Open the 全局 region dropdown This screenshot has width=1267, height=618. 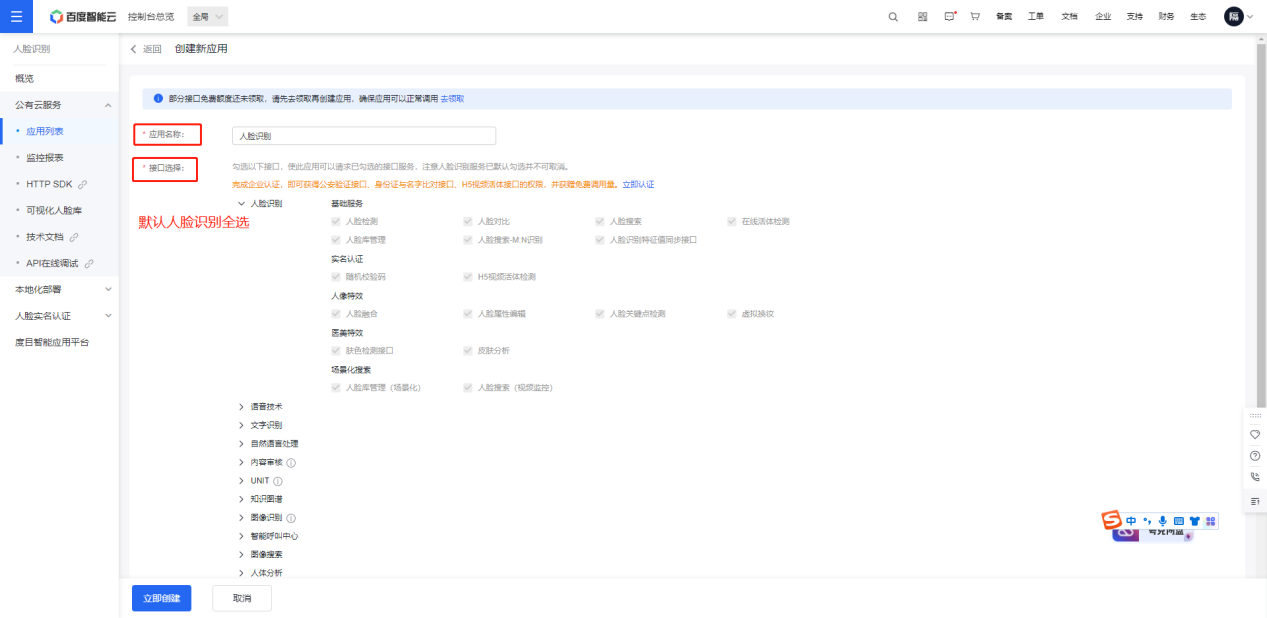[x=207, y=16]
